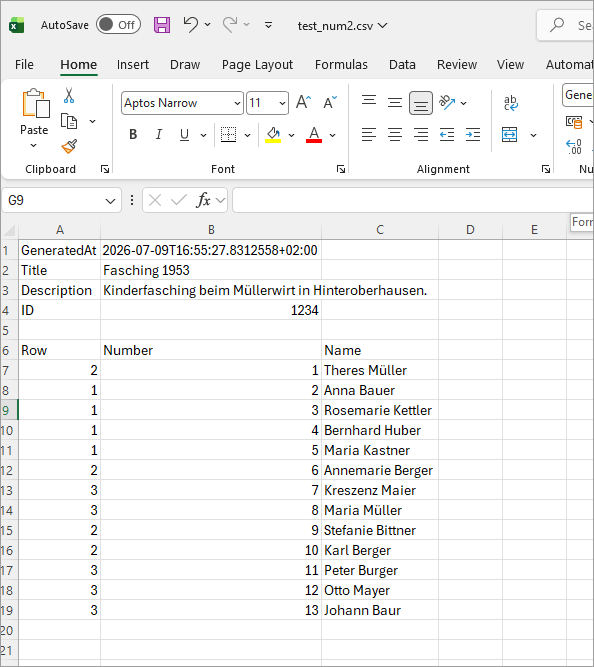Select row header 12
Viewport: 594px width, 667px height.
point(9,470)
